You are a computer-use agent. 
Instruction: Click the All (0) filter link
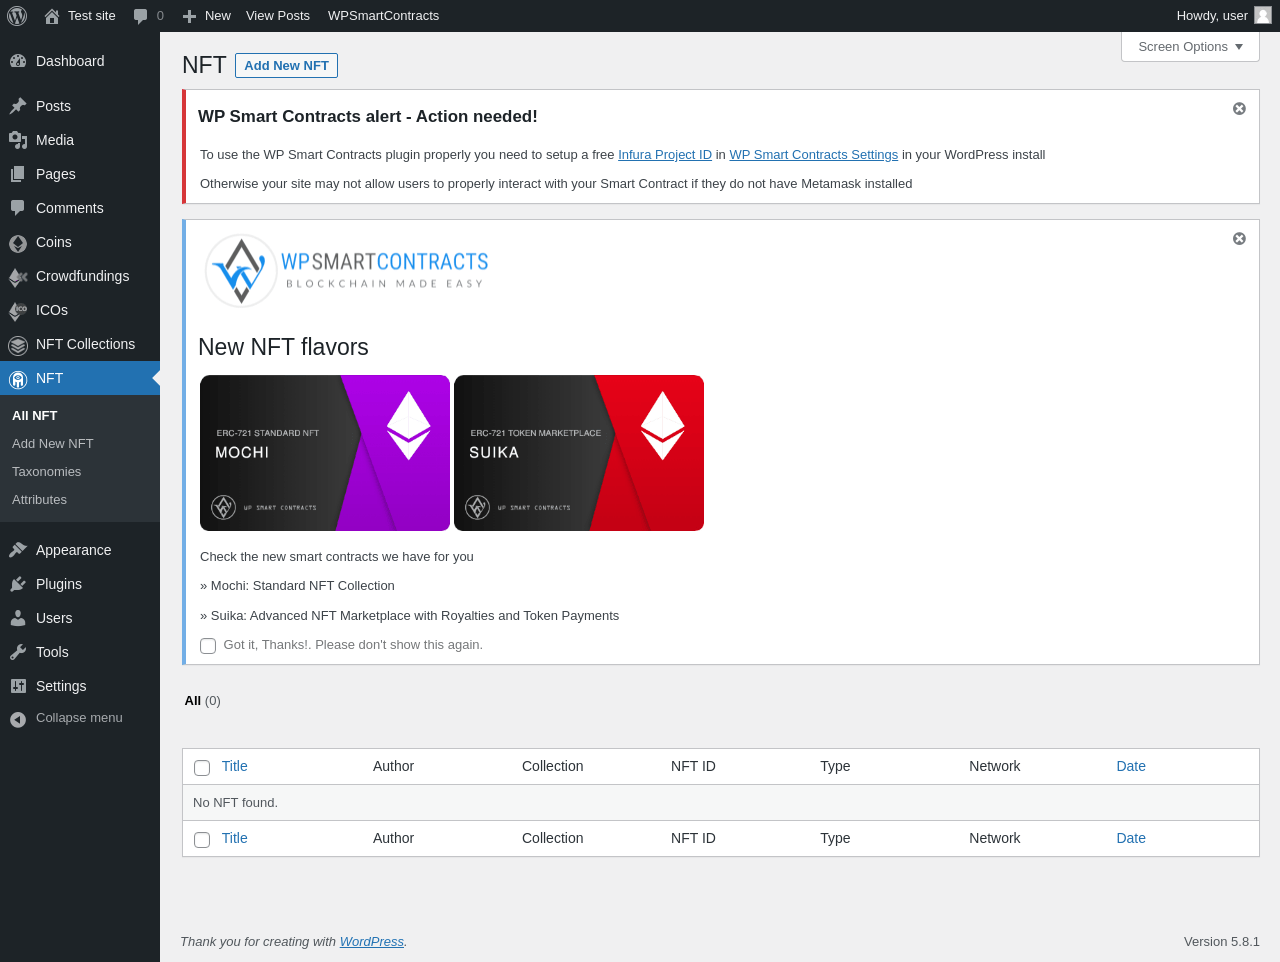(x=202, y=701)
